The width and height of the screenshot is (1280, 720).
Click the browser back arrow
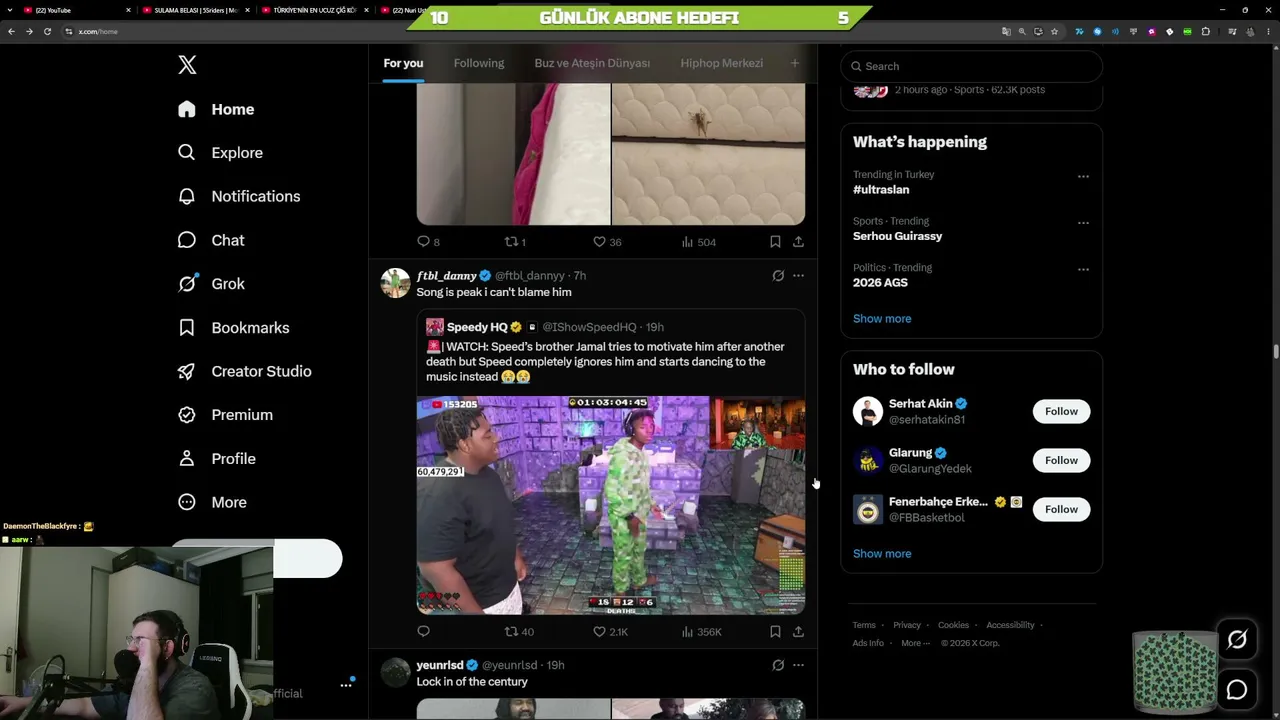pyautogui.click(x=11, y=31)
